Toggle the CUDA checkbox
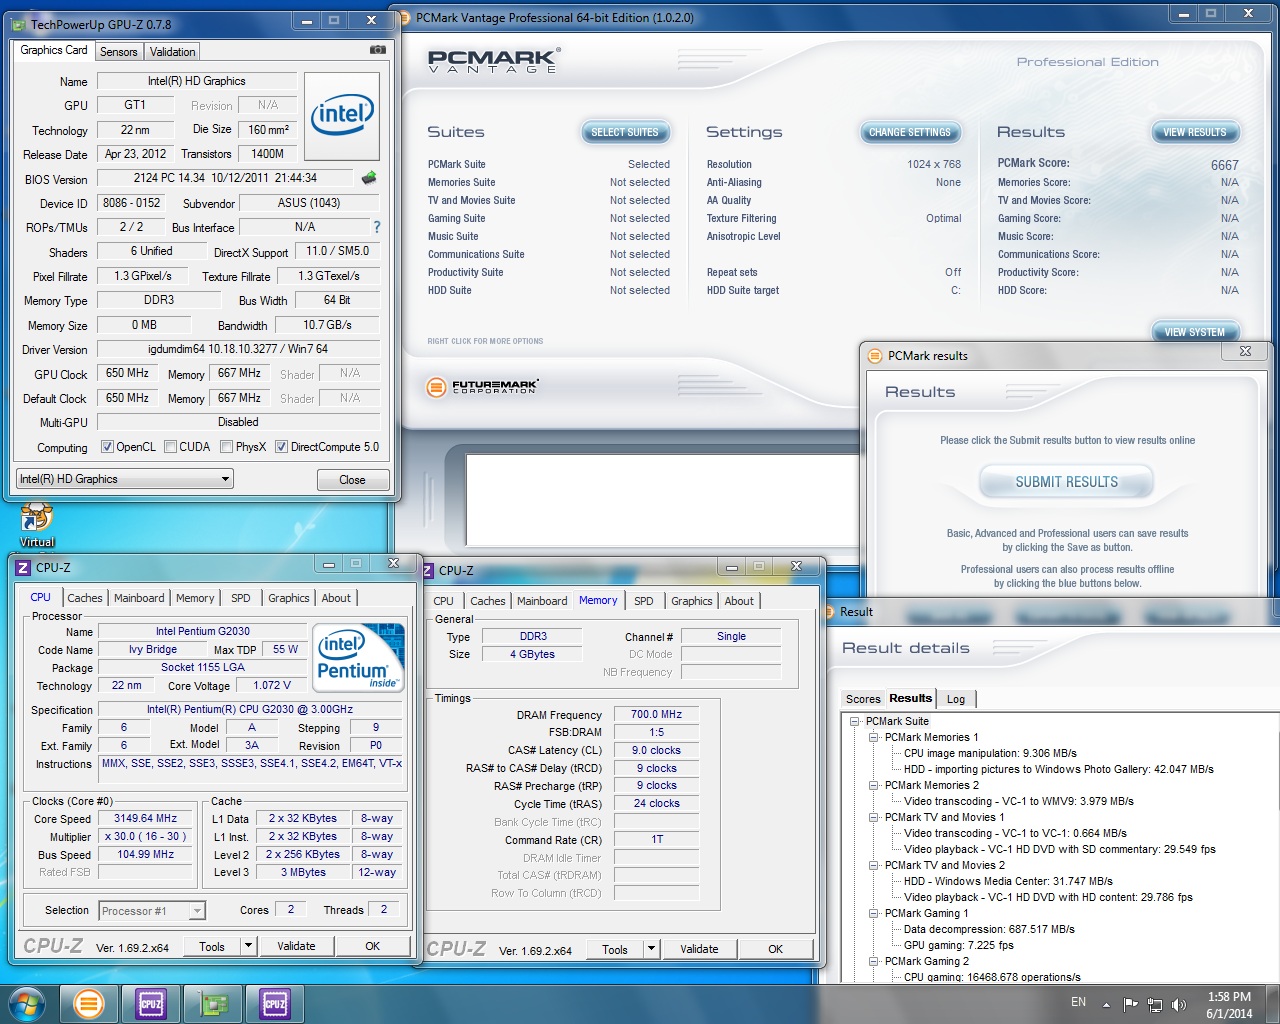This screenshot has width=1280, height=1024. (x=170, y=447)
